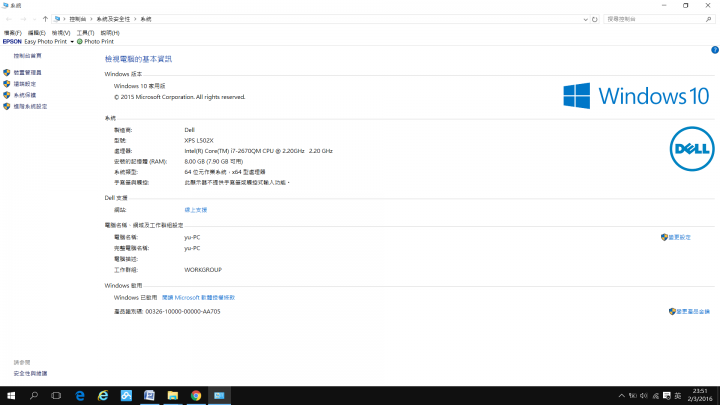Switch input language indicator 英
Screen dimensions: 720x405
pos(678,396)
